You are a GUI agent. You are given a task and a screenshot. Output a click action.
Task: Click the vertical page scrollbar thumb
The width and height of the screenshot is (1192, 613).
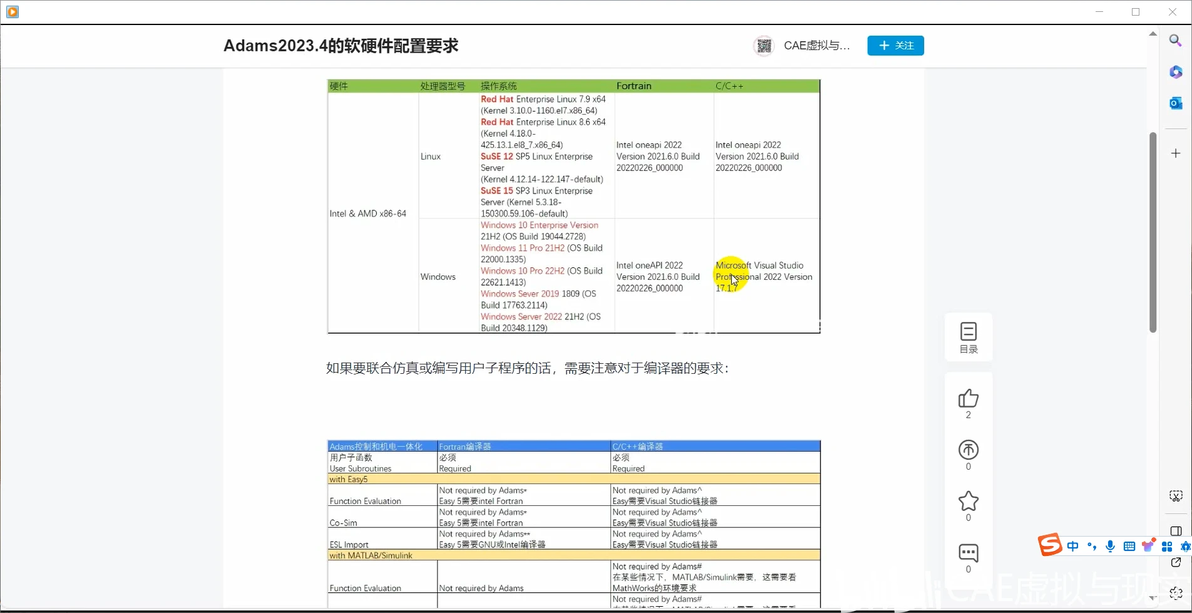[1152, 232]
